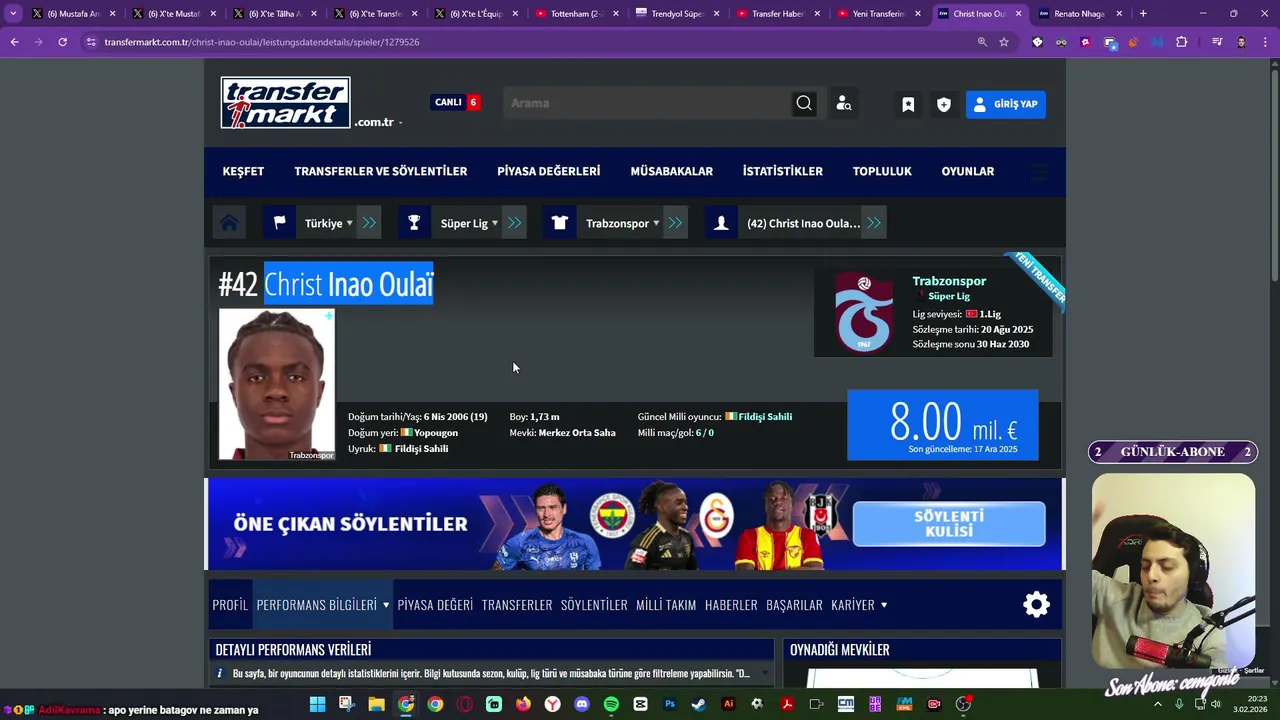This screenshot has width=1280, height=720.
Task: Open the TOPLULUK menu
Action: (882, 171)
